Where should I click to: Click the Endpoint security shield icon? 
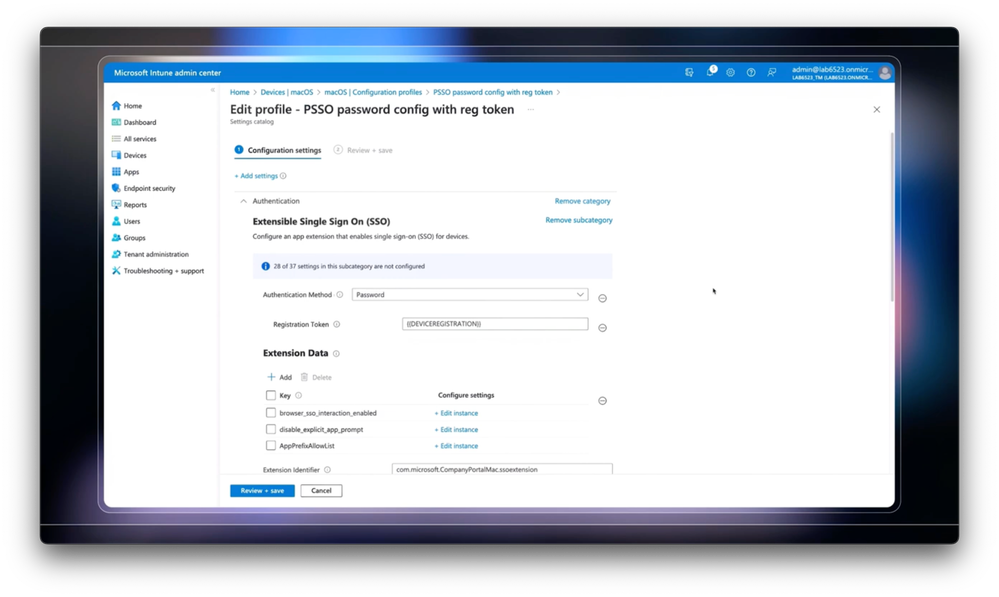tap(116, 188)
